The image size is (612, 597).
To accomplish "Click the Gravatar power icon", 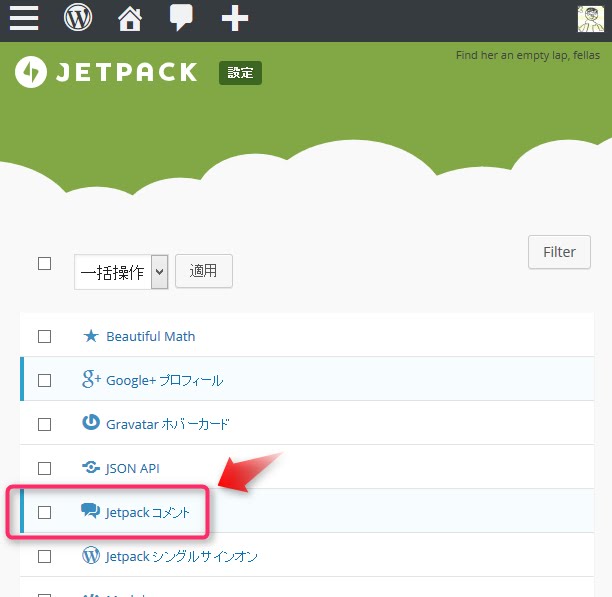I will [91, 423].
